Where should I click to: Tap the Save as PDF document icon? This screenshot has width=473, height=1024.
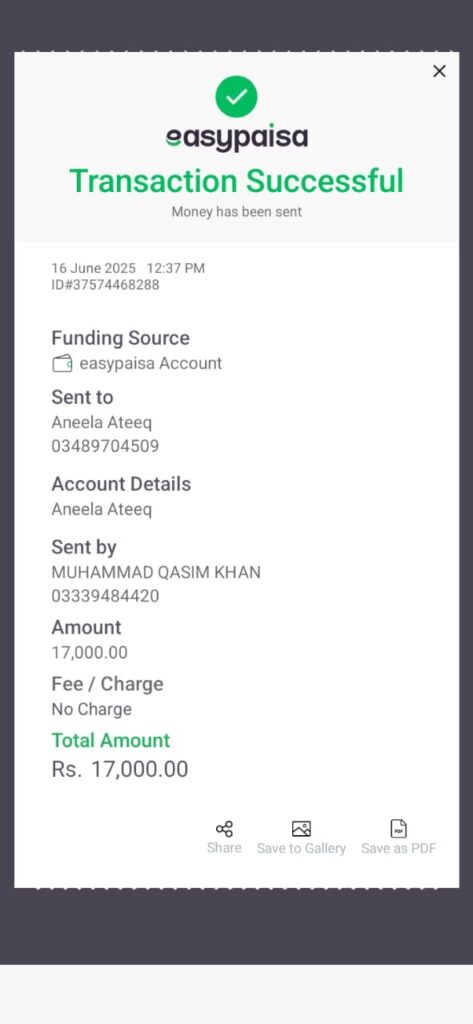(x=399, y=829)
